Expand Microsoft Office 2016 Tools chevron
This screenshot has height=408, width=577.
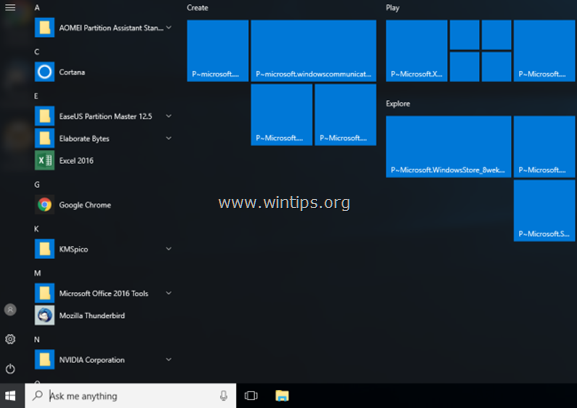click(169, 293)
